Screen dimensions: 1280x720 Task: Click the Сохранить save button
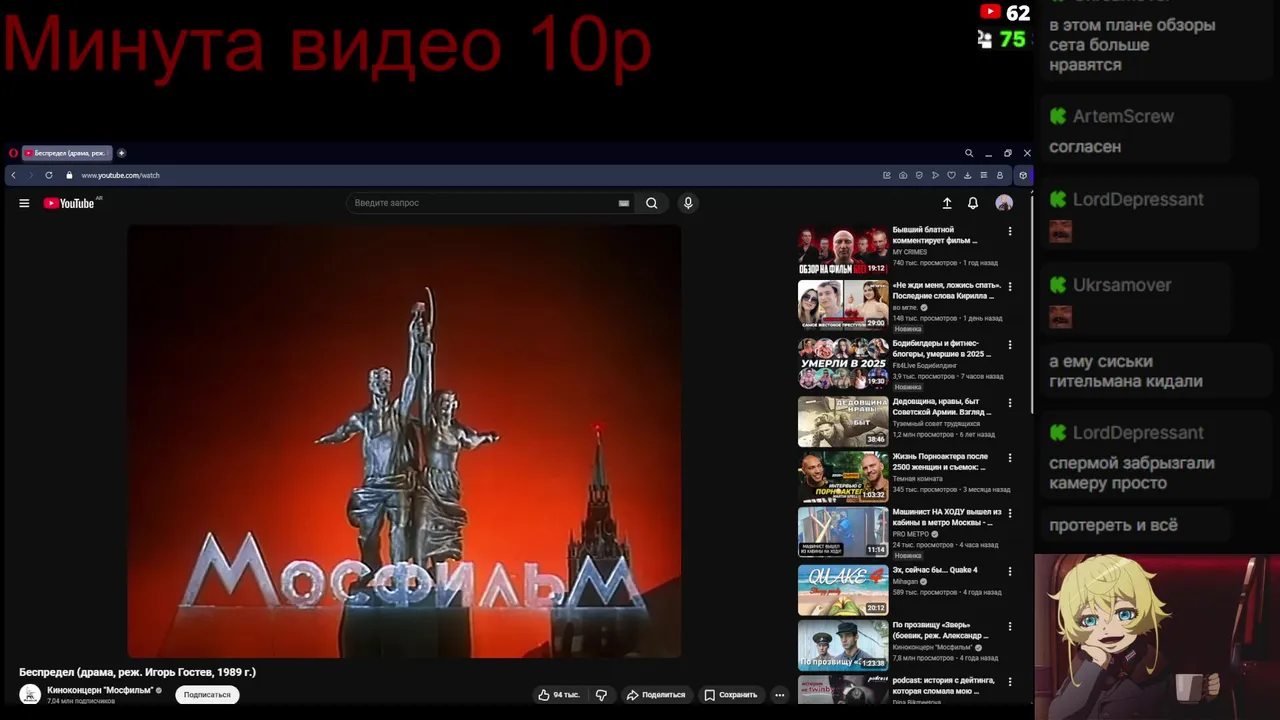(x=730, y=695)
